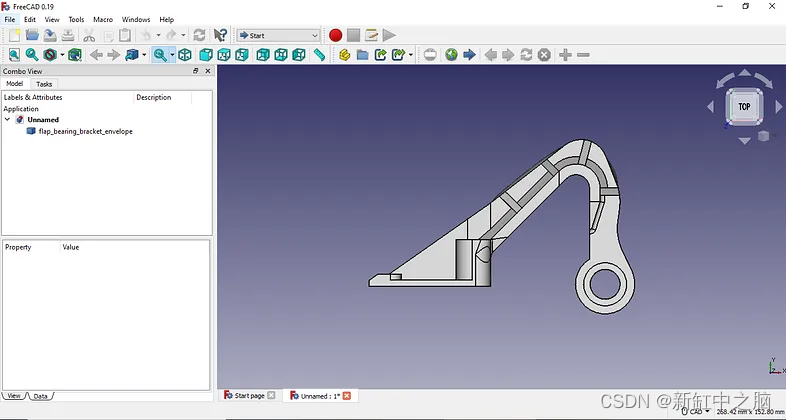Float the Combo View panel
Image resolution: width=786 pixels, height=420 pixels.
point(196,71)
